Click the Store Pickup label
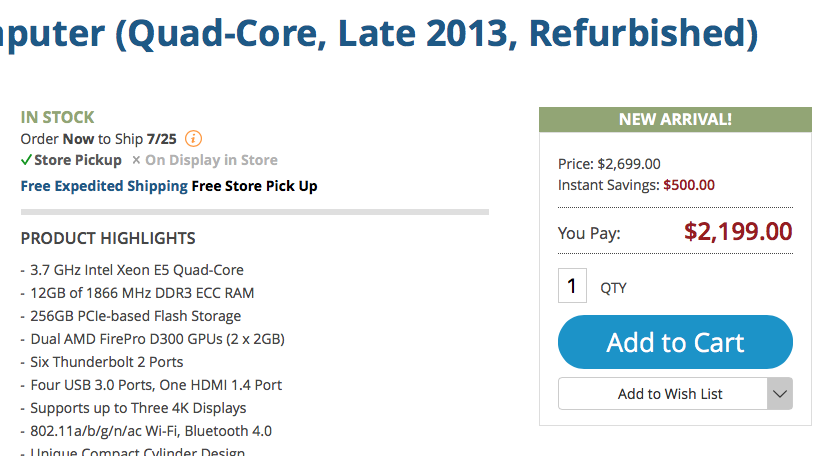This screenshot has width=836, height=456. (x=78, y=160)
